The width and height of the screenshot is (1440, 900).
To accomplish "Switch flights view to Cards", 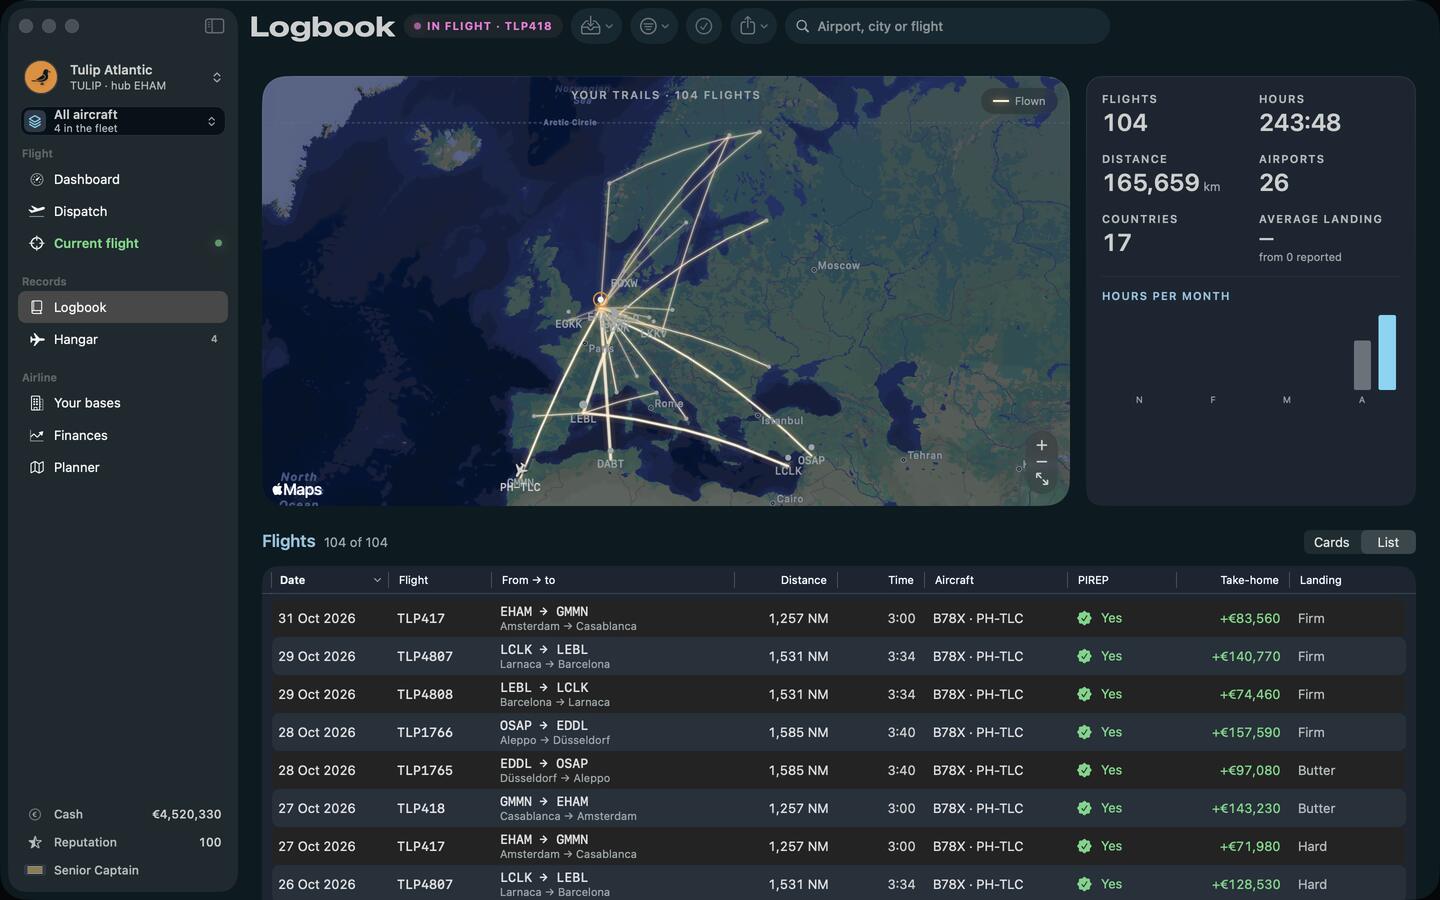I will click(x=1331, y=542).
